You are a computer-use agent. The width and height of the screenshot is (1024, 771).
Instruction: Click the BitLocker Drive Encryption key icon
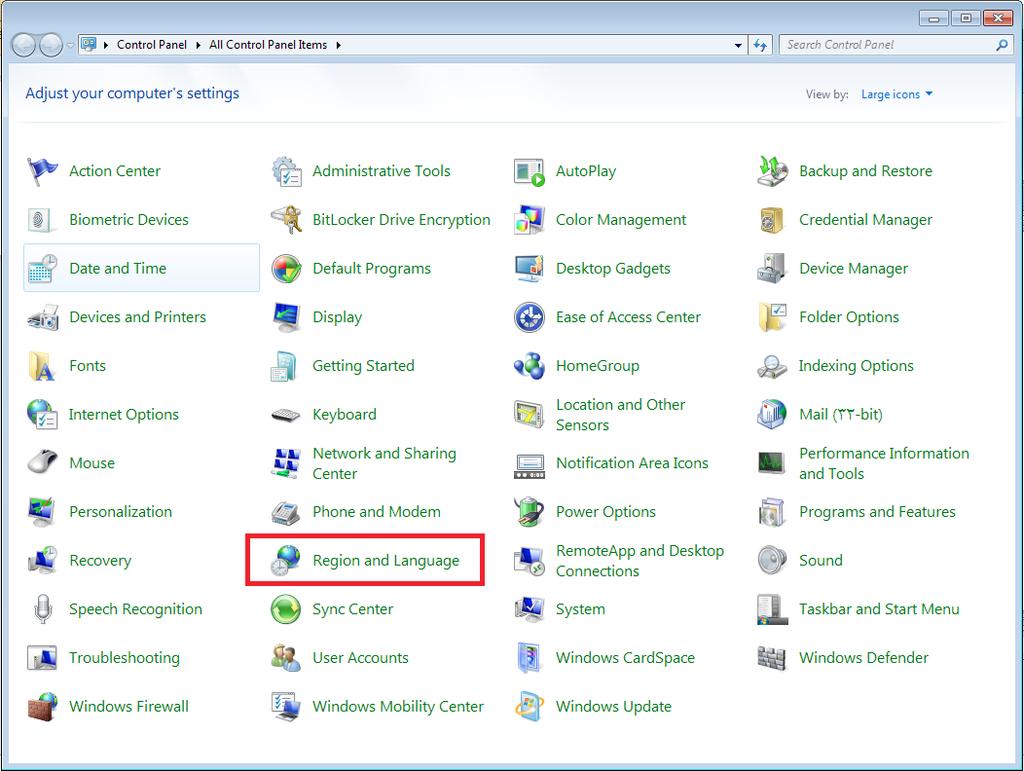(x=286, y=219)
